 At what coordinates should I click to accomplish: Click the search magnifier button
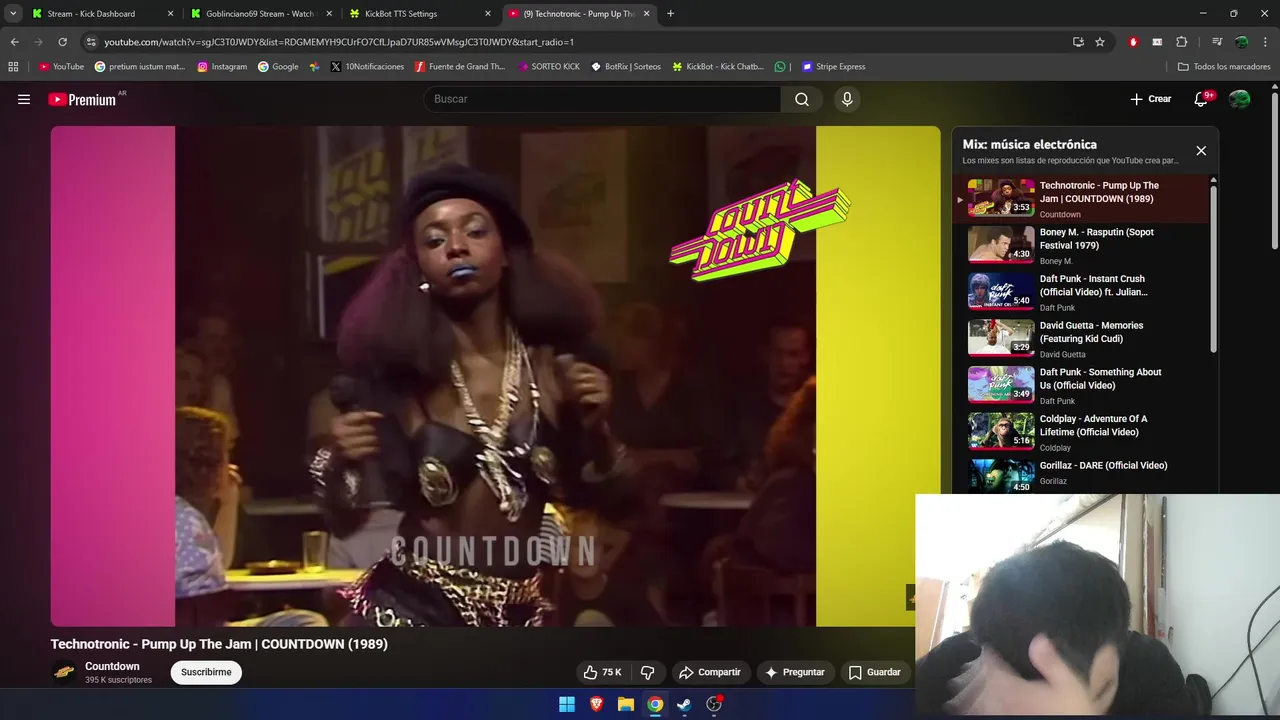pos(802,99)
